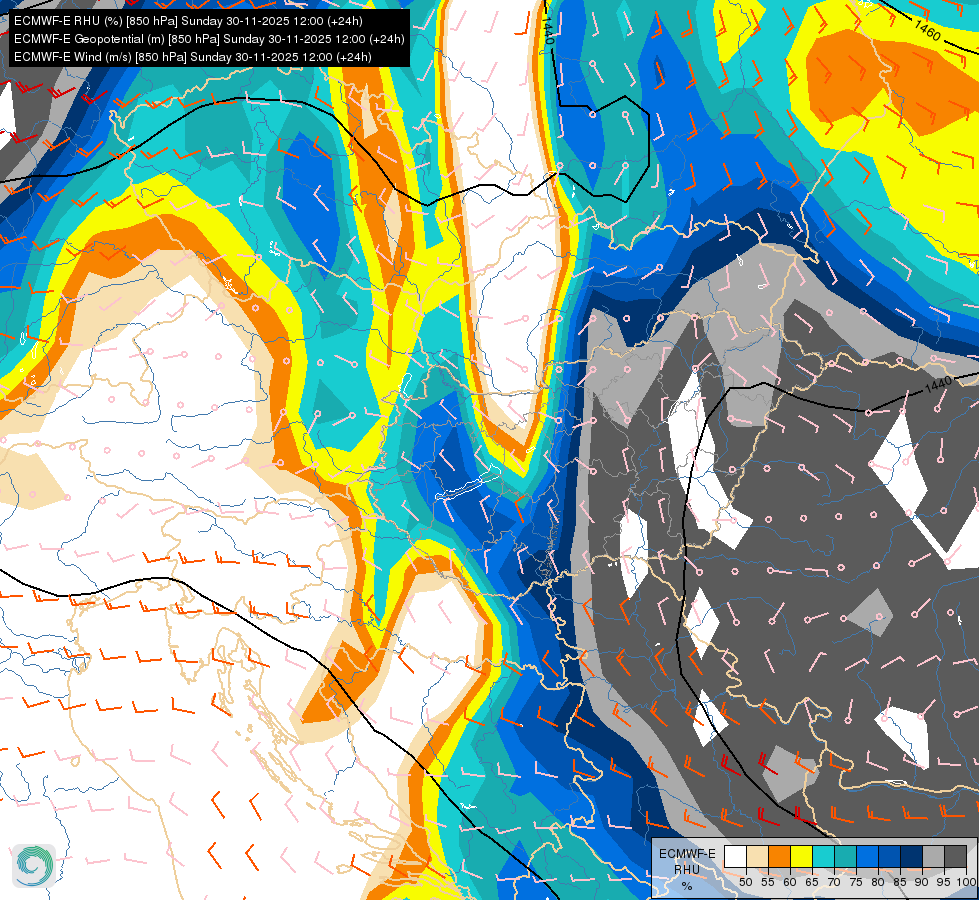Select the ECMWF-E Geopotential (m) title line
The height and width of the screenshot is (900, 979).
click(x=209, y=39)
